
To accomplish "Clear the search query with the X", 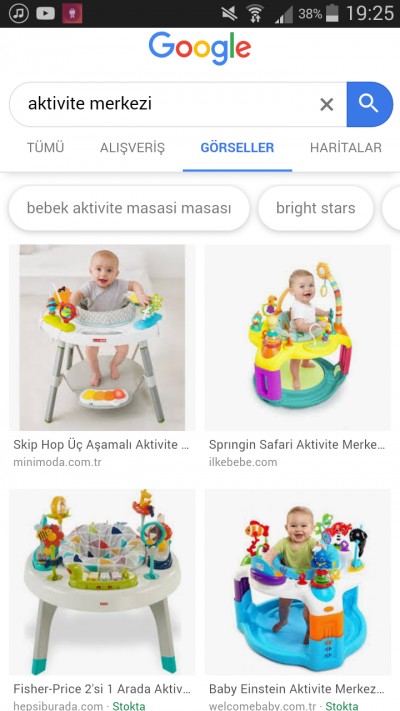I will [327, 105].
